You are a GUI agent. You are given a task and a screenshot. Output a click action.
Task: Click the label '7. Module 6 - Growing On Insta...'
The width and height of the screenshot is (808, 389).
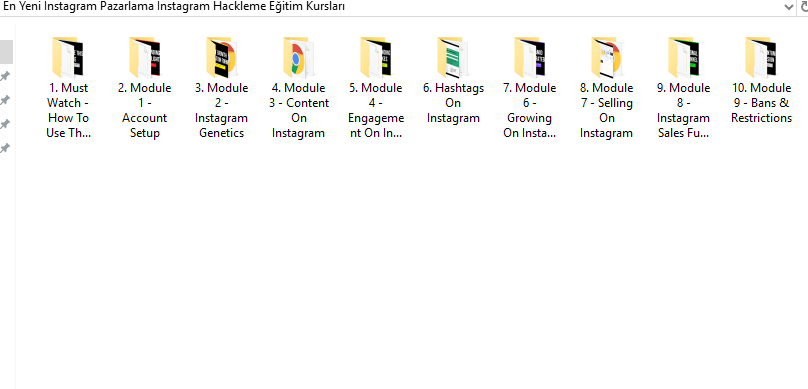[x=530, y=110]
